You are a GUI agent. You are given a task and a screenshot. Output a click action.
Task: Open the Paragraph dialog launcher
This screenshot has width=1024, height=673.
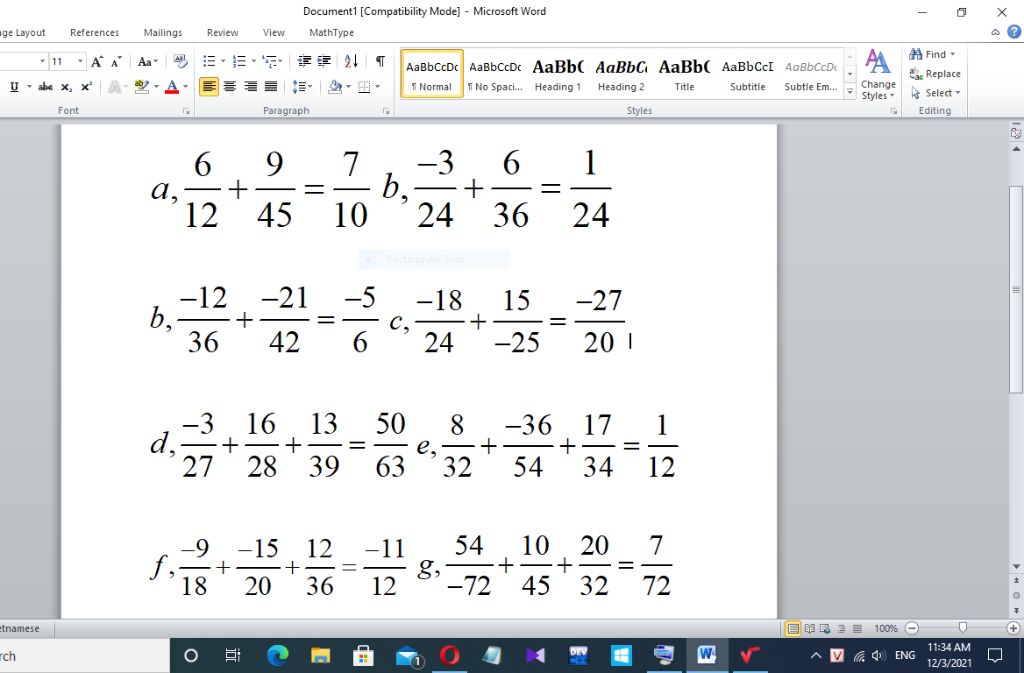(386, 112)
